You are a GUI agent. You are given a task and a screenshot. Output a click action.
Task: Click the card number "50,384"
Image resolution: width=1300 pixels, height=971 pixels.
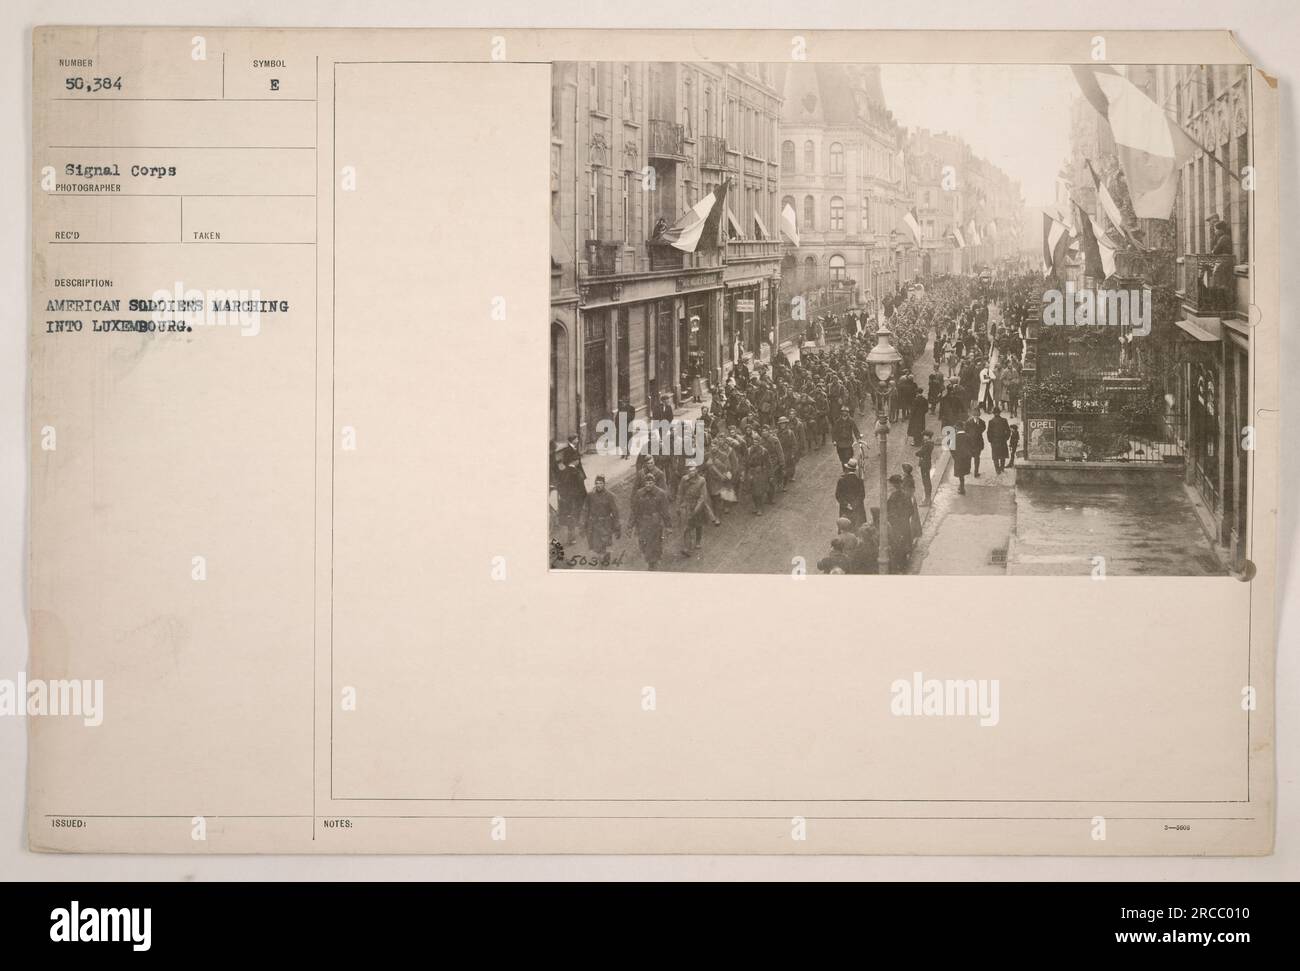(x=95, y=84)
